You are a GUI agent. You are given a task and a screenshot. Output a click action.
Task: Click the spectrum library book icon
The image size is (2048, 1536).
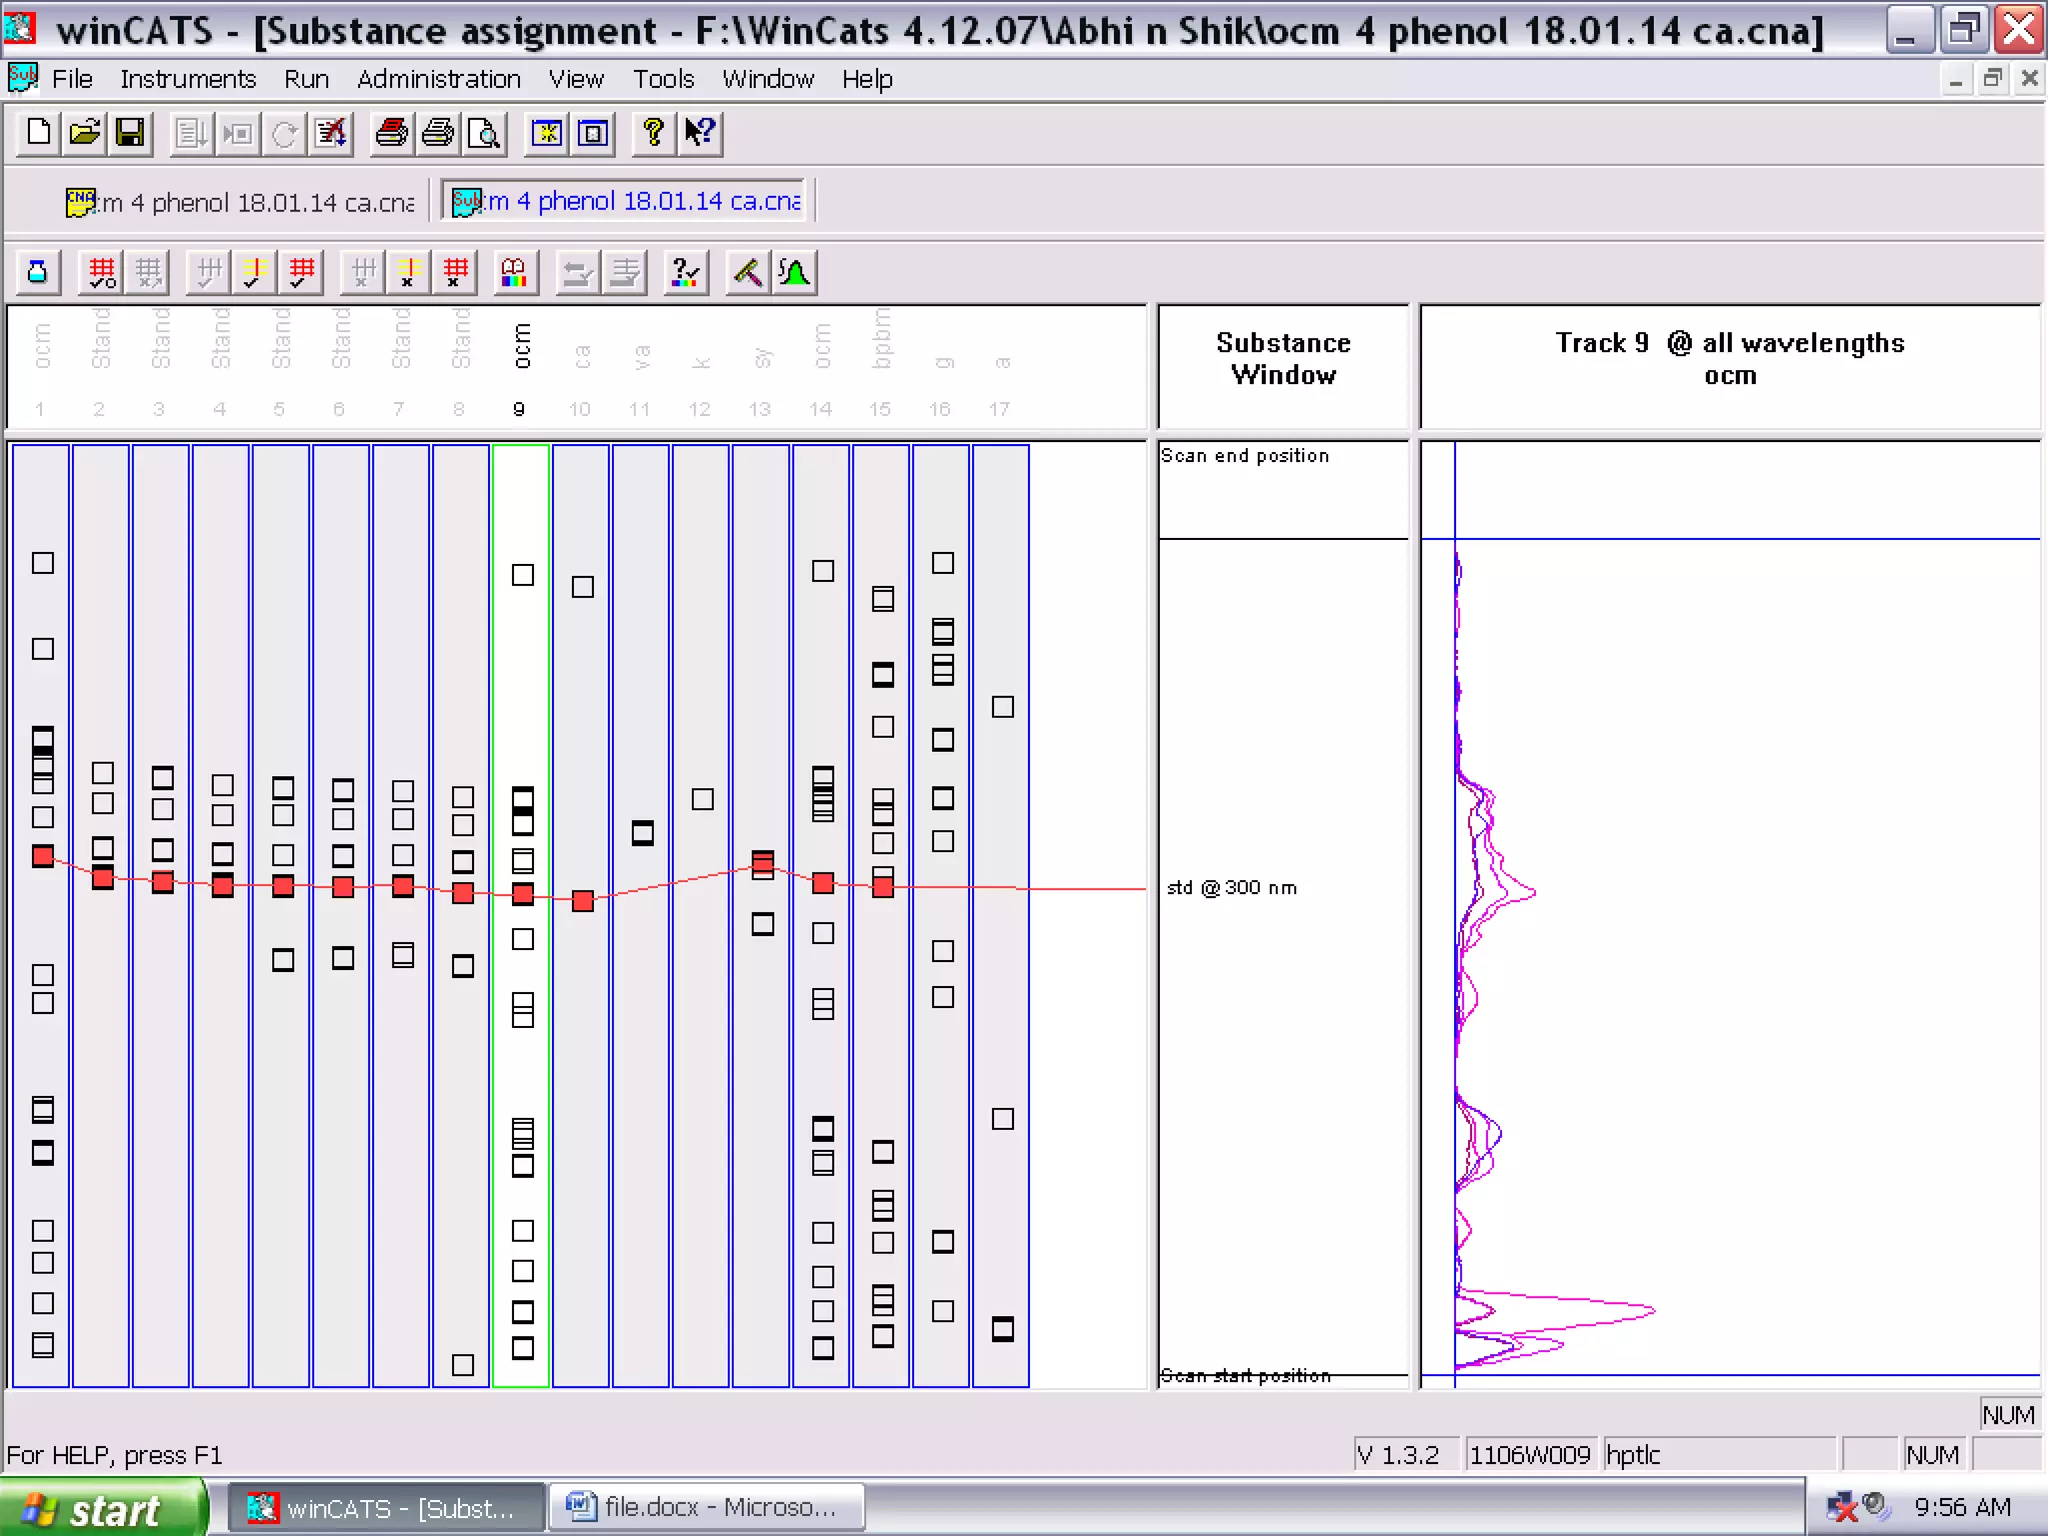(514, 272)
